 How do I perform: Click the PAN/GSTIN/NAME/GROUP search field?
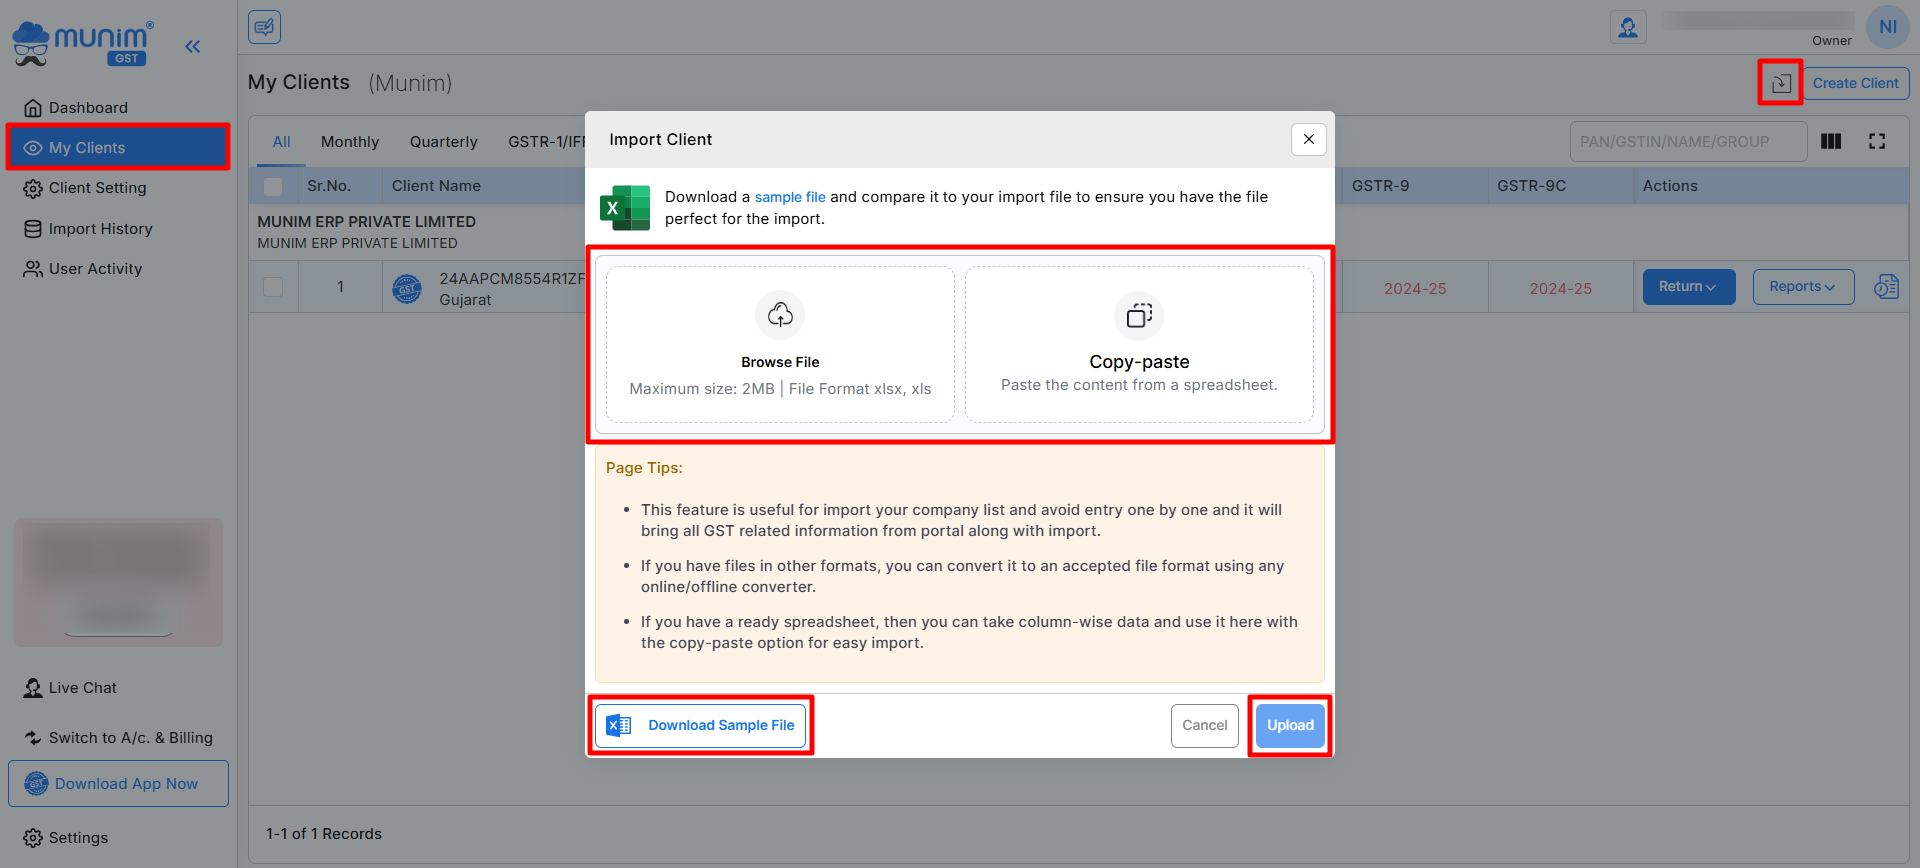pos(1687,142)
